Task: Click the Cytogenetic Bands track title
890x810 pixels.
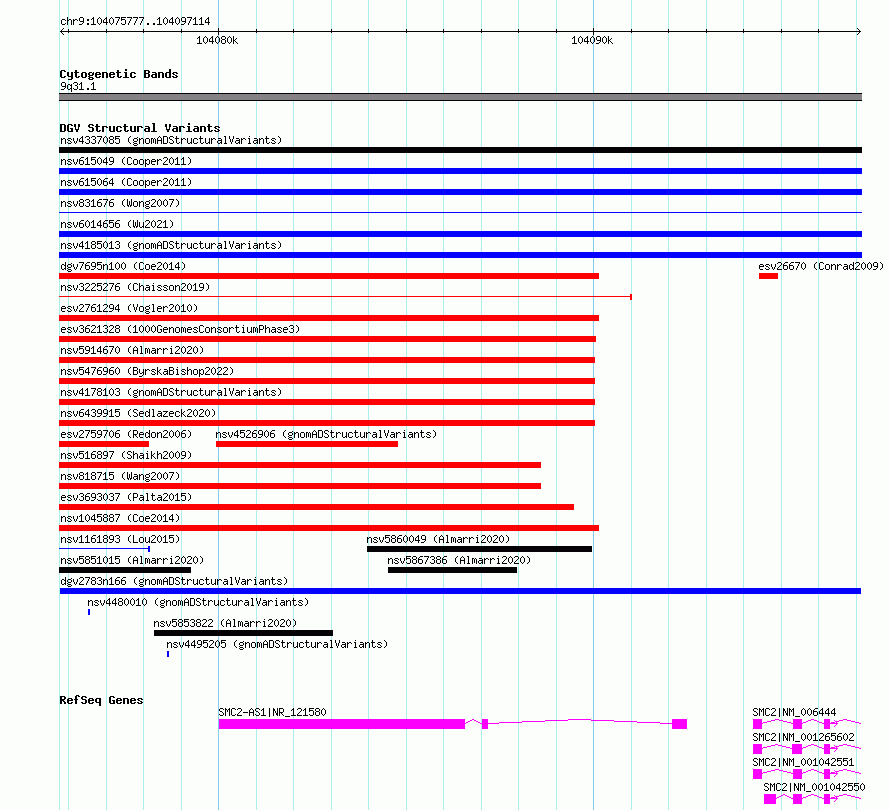Action: pyautogui.click(x=119, y=74)
